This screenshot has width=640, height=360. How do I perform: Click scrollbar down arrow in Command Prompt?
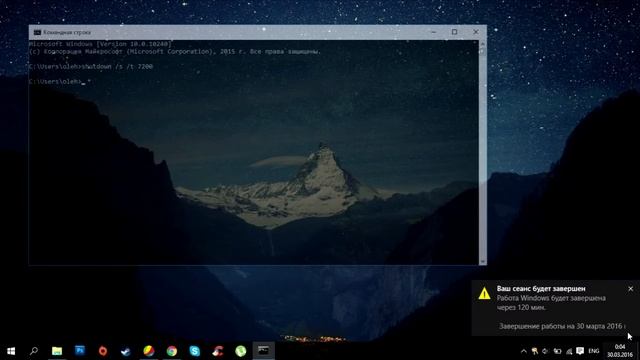(x=483, y=262)
